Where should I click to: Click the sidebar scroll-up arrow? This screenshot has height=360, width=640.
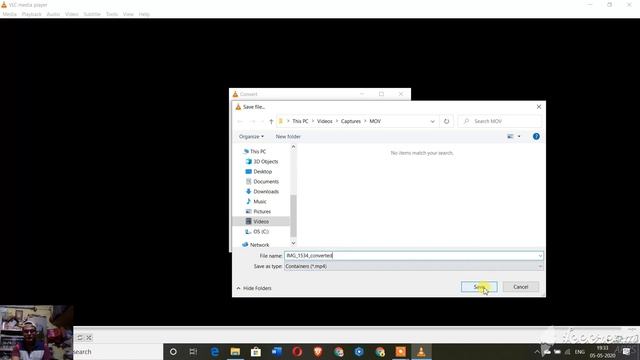pos(293,147)
